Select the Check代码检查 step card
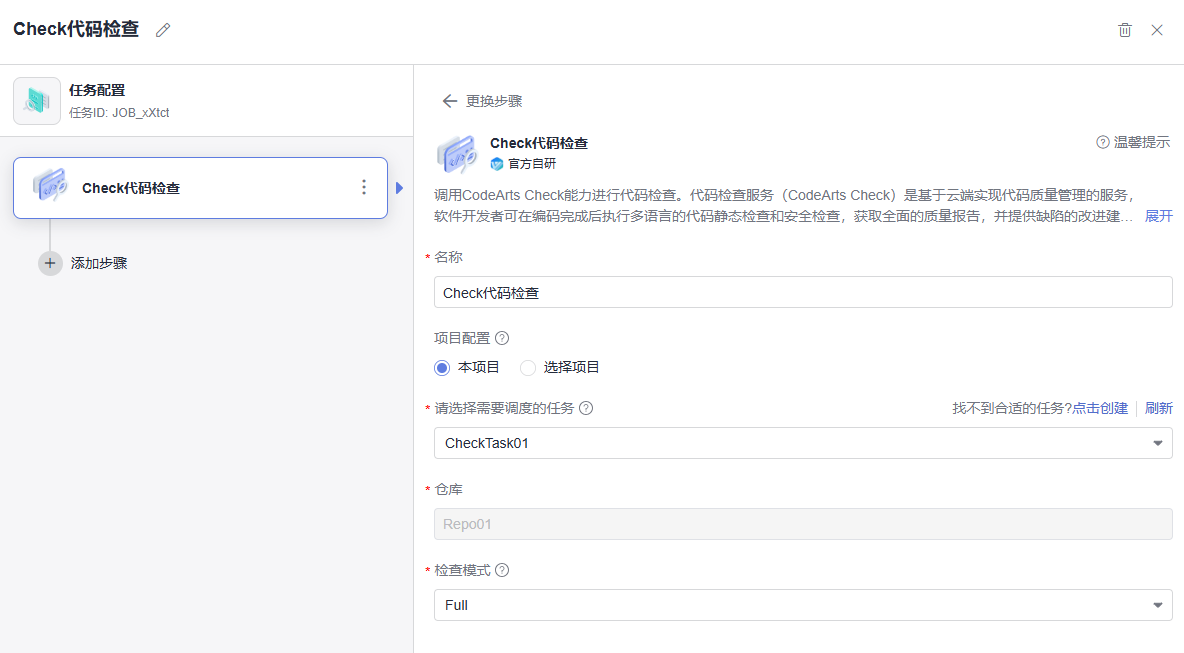The width and height of the screenshot is (1184, 653). click(x=200, y=188)
